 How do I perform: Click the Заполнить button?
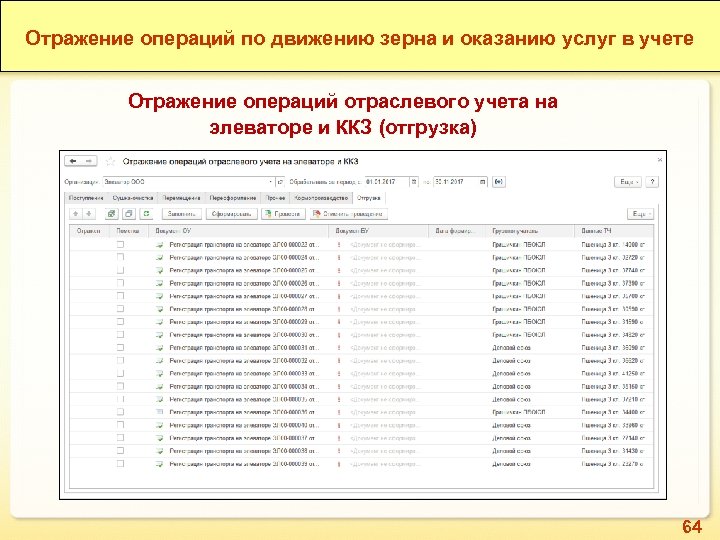182,214
